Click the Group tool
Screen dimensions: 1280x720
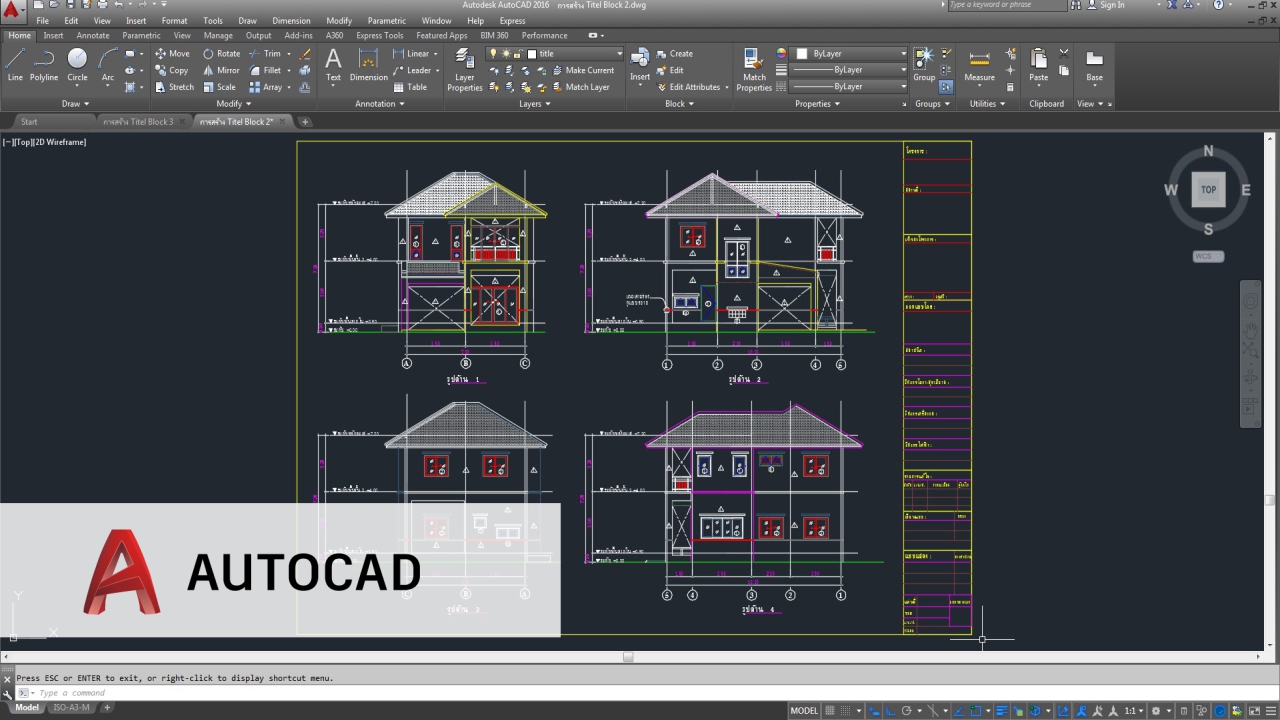(924, 65)
